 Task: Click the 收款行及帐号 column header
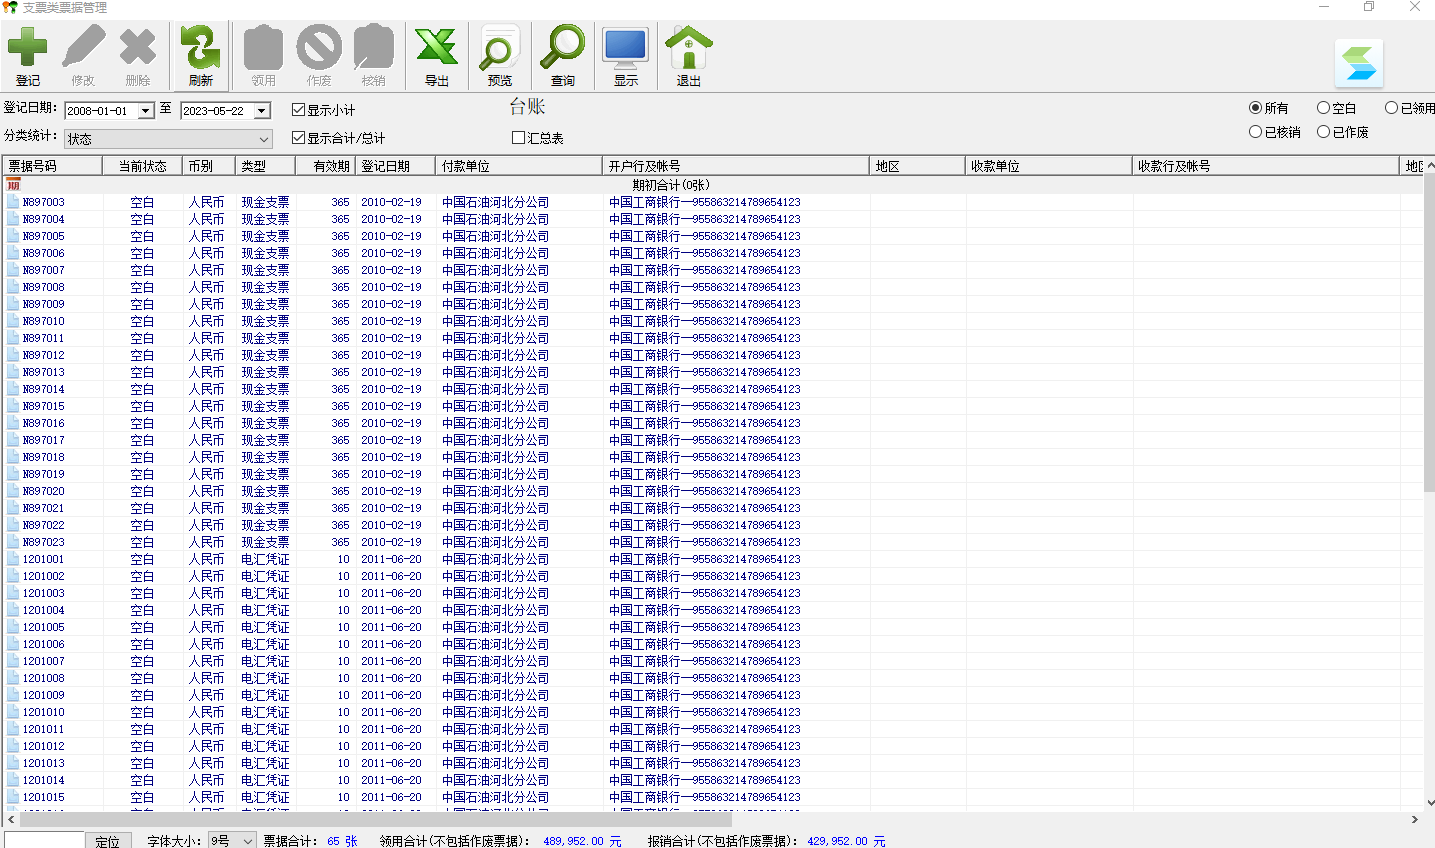click(x=1265, y=166)
